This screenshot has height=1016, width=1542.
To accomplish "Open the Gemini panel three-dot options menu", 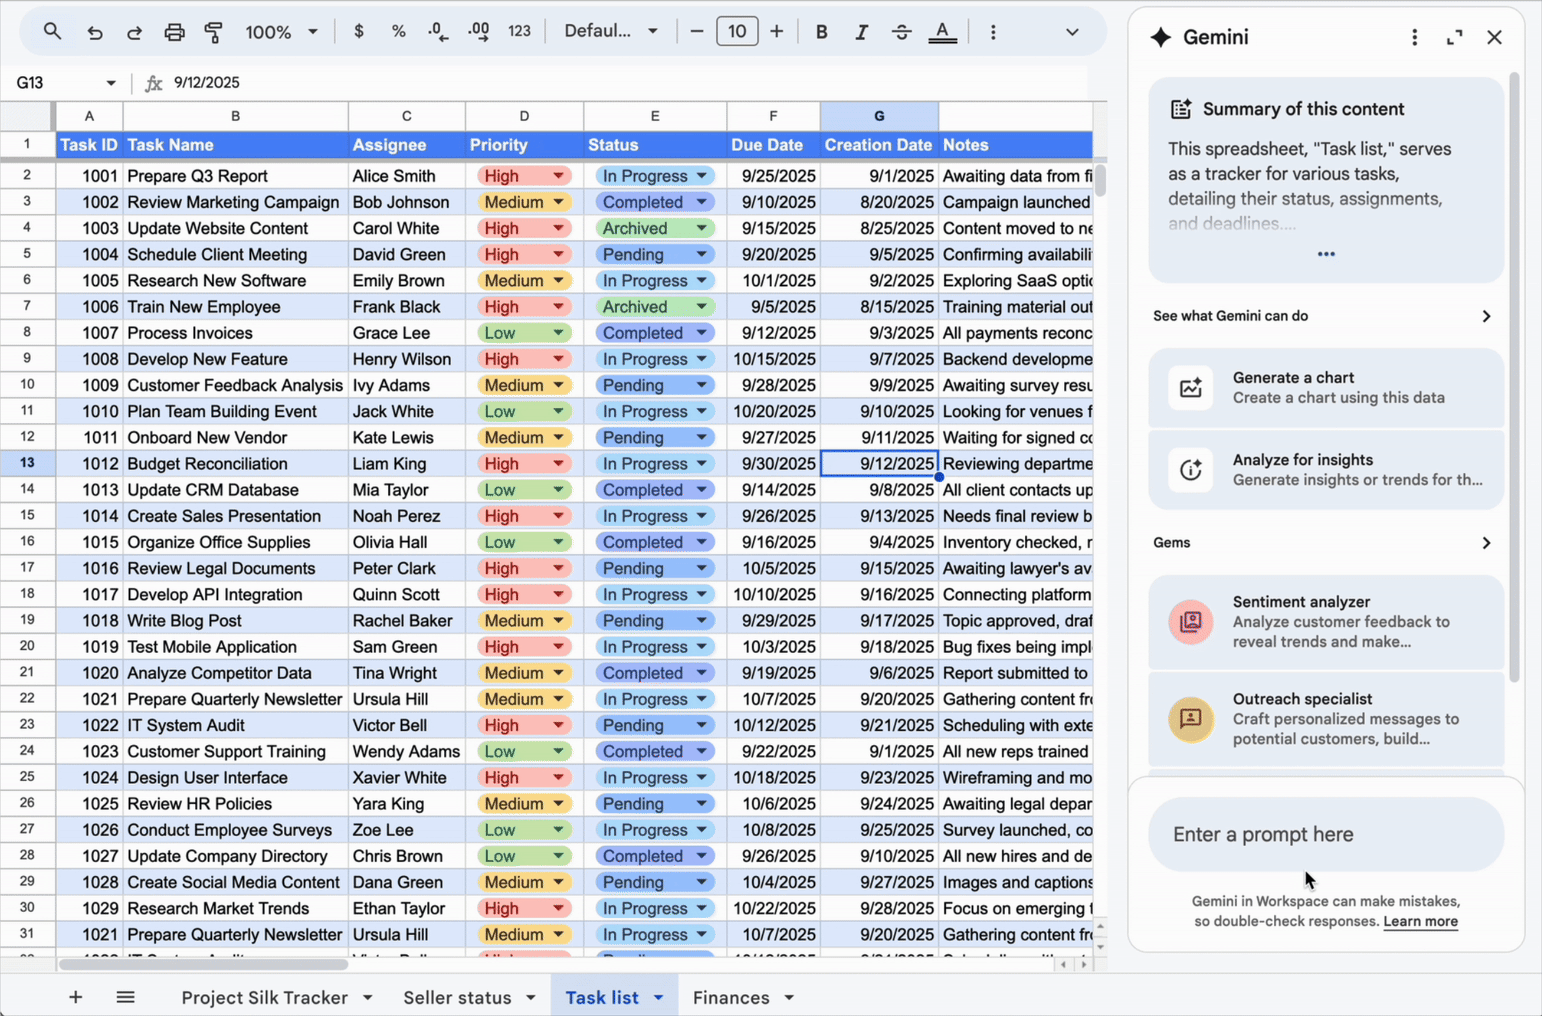I will click(x=1414, y=37).
